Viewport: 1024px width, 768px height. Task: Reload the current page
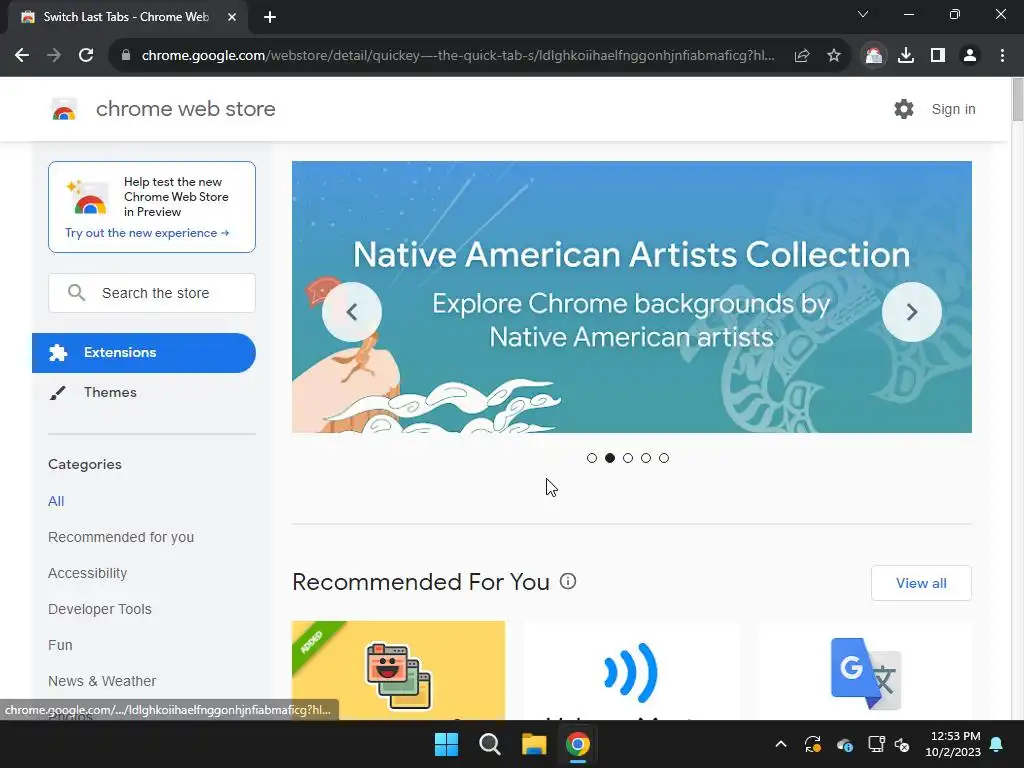tap(86, 56)
